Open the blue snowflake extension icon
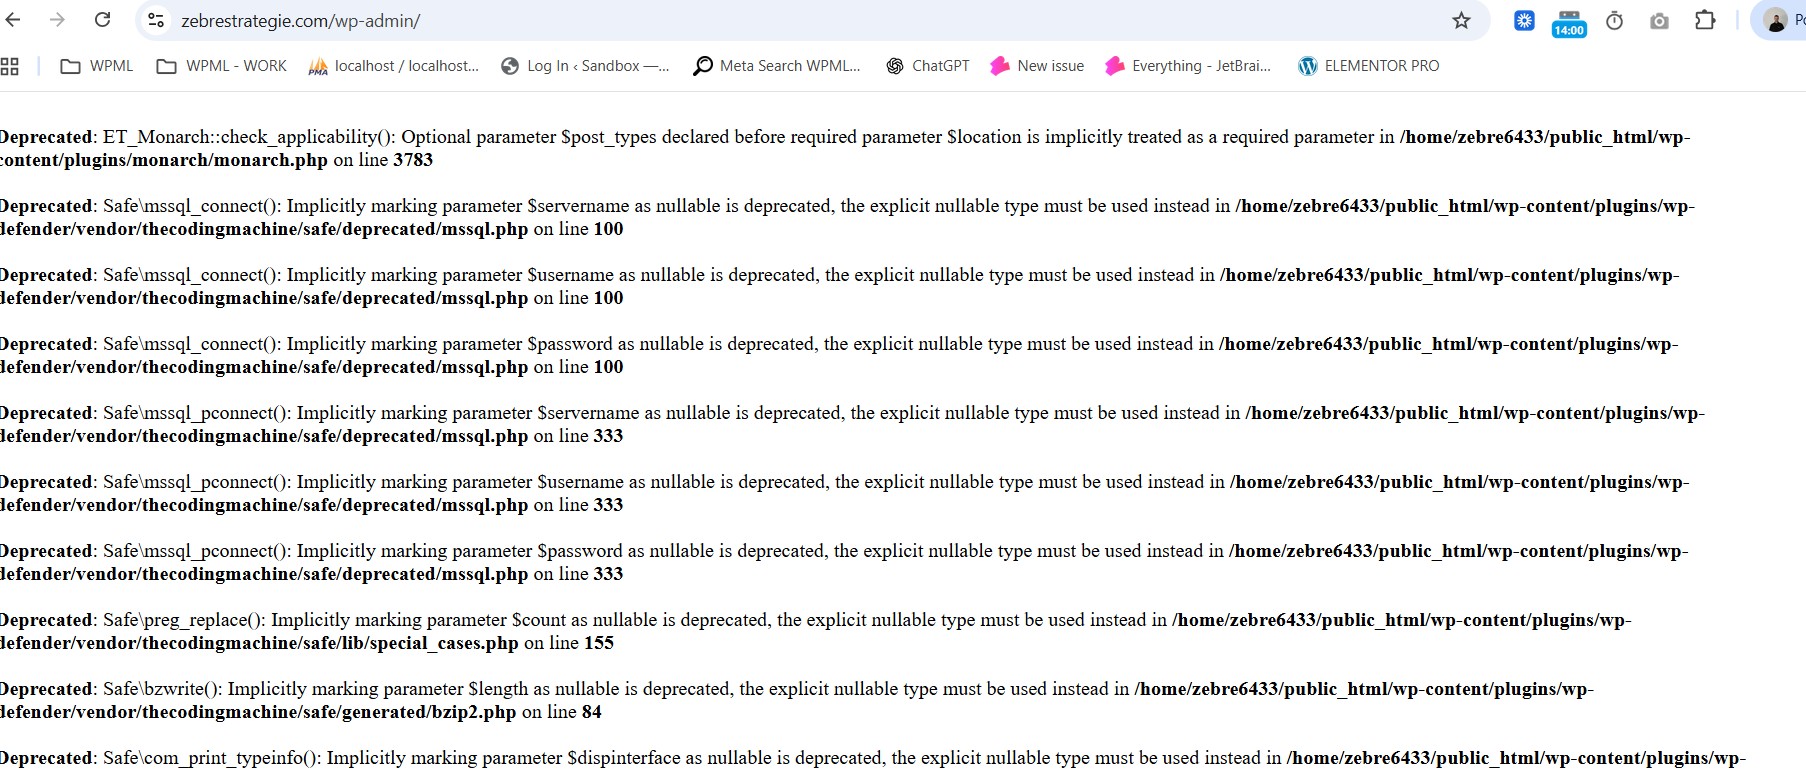The width and height of the screenshot is (1806, 770). click(x=1524, y=20)
